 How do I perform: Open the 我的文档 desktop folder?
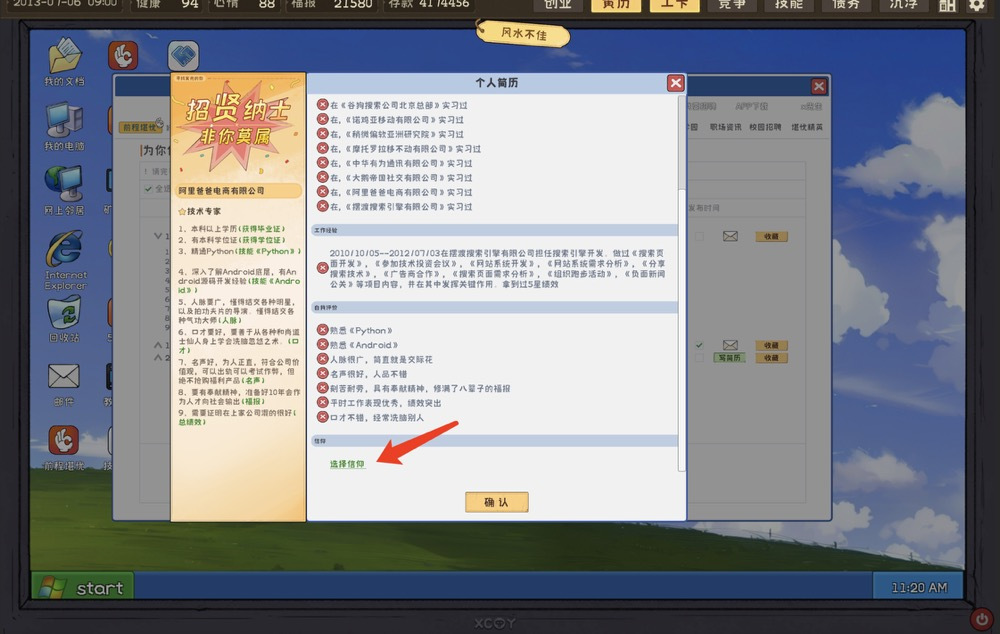[64, 62]
